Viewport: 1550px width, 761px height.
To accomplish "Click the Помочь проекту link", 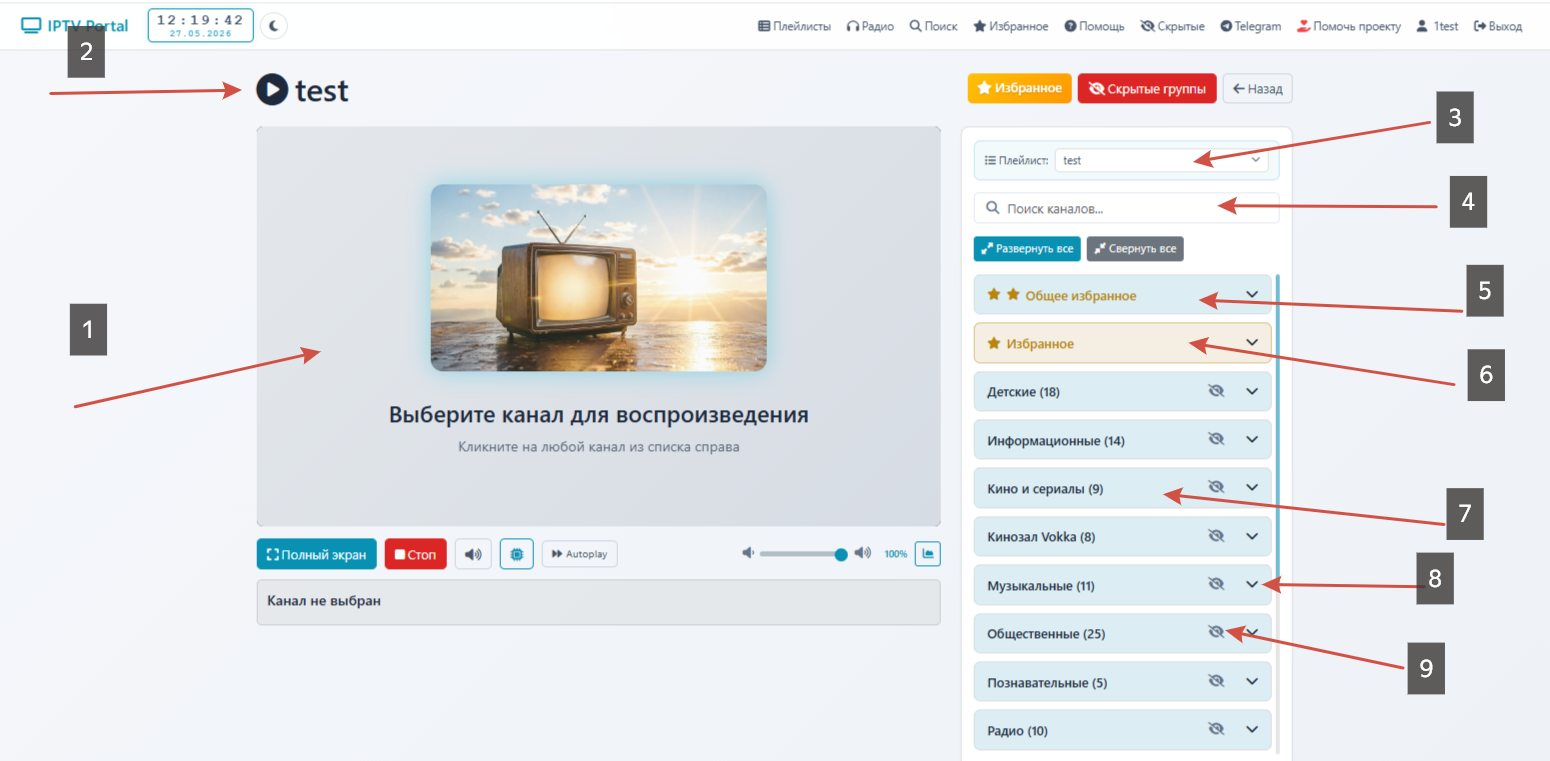I will tap(1349, 27).
